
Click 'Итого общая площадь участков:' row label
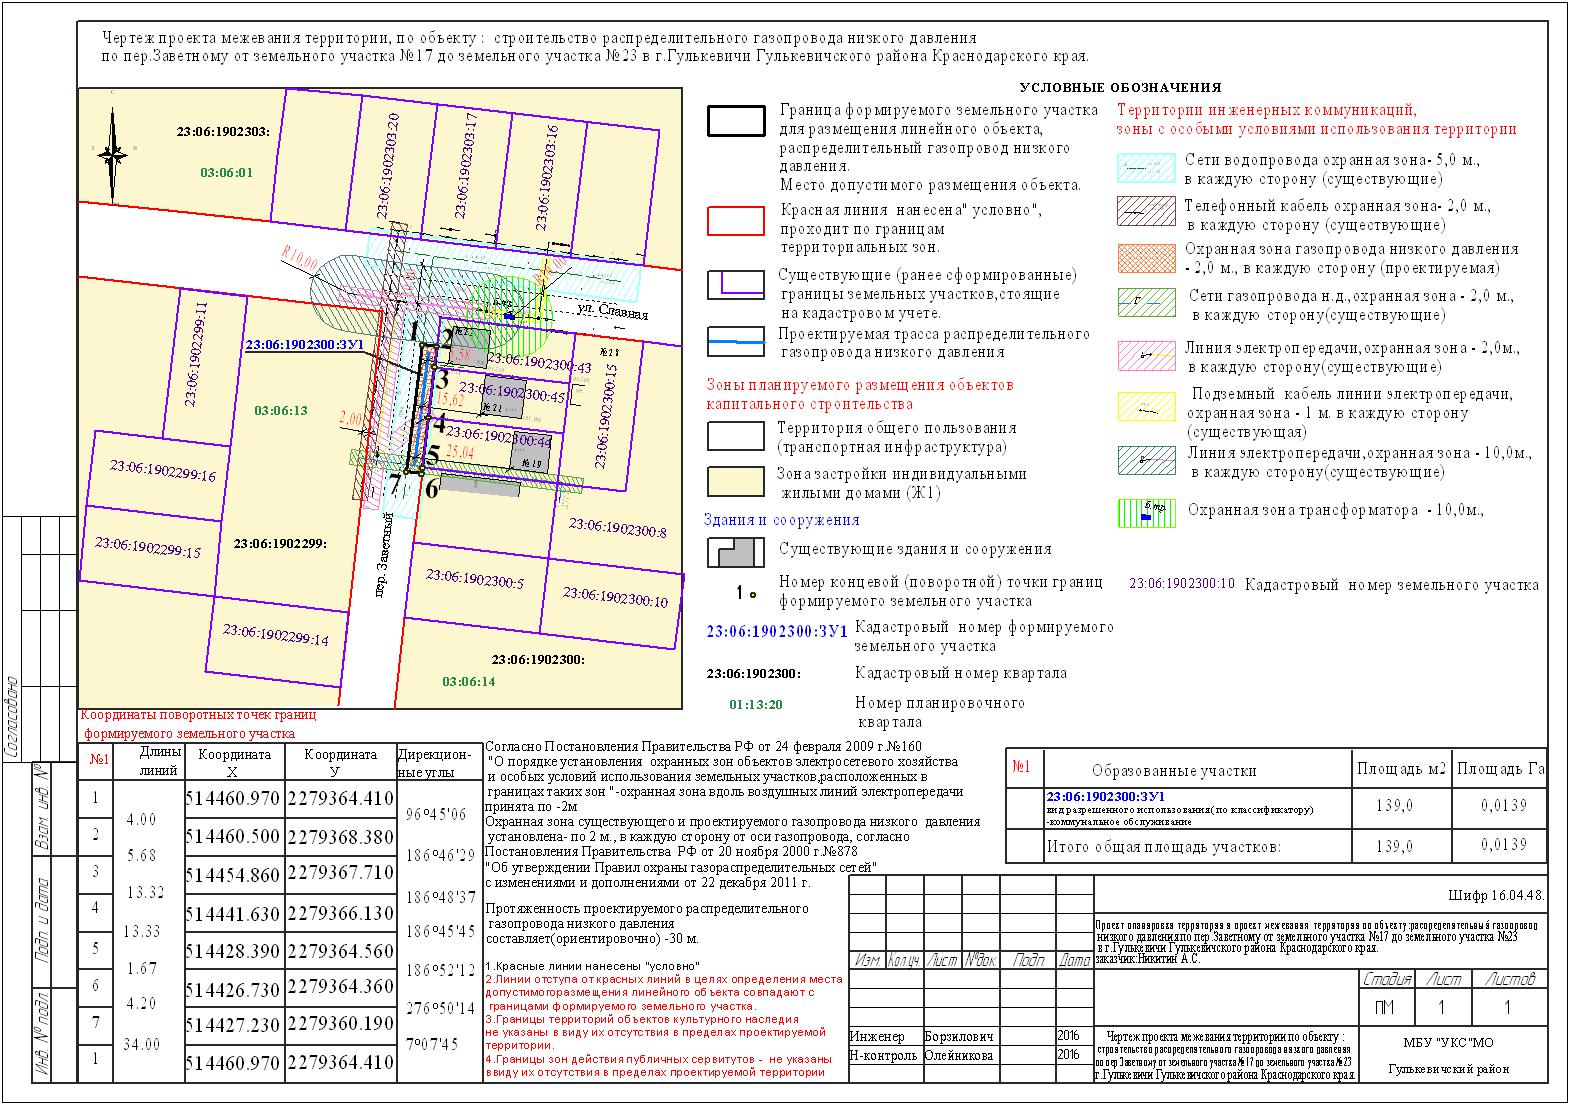point(1163,847)
